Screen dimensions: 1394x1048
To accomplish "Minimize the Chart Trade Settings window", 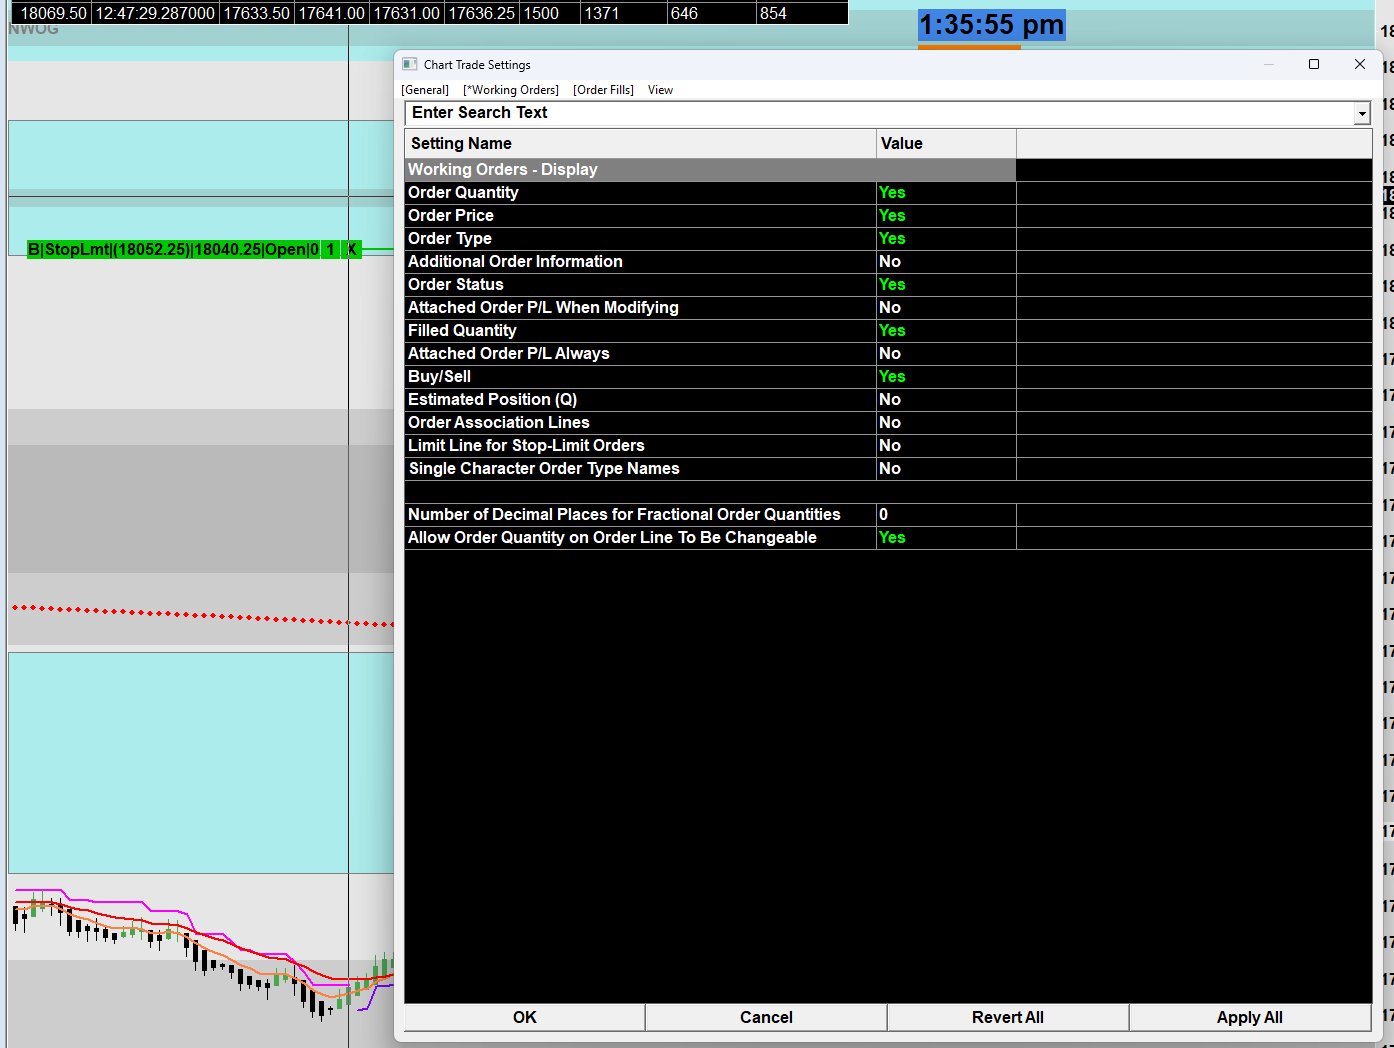I will [1269, 64].
